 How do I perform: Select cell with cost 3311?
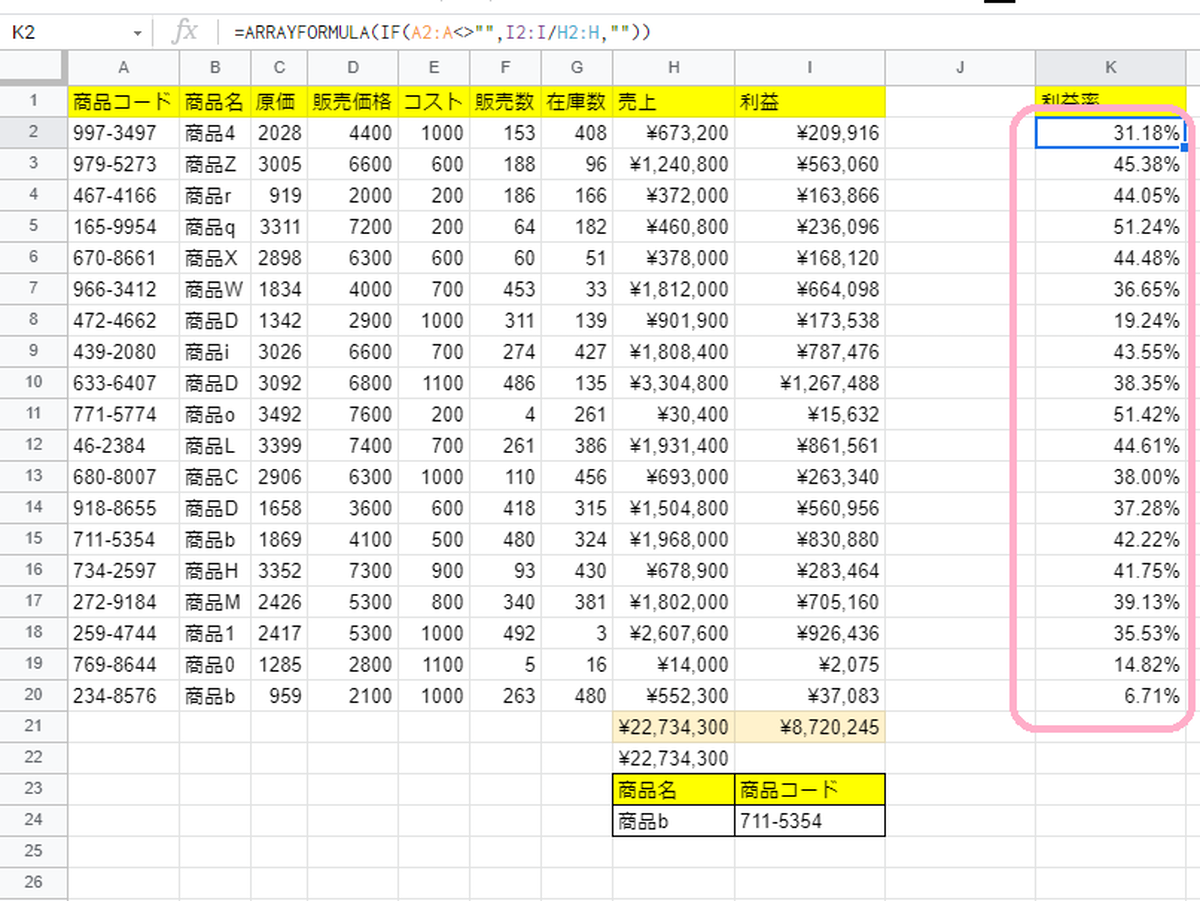pyautogui.click(x=279, y=227)
